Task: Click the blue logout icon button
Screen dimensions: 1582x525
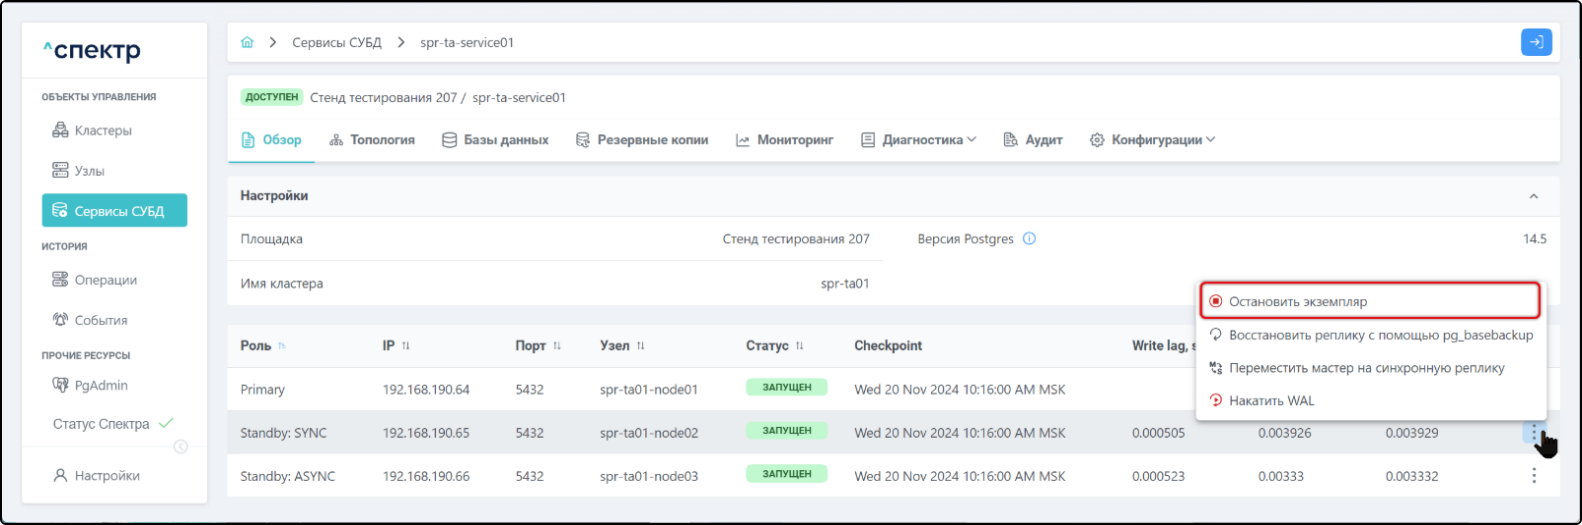Action: click(1536, 42)
